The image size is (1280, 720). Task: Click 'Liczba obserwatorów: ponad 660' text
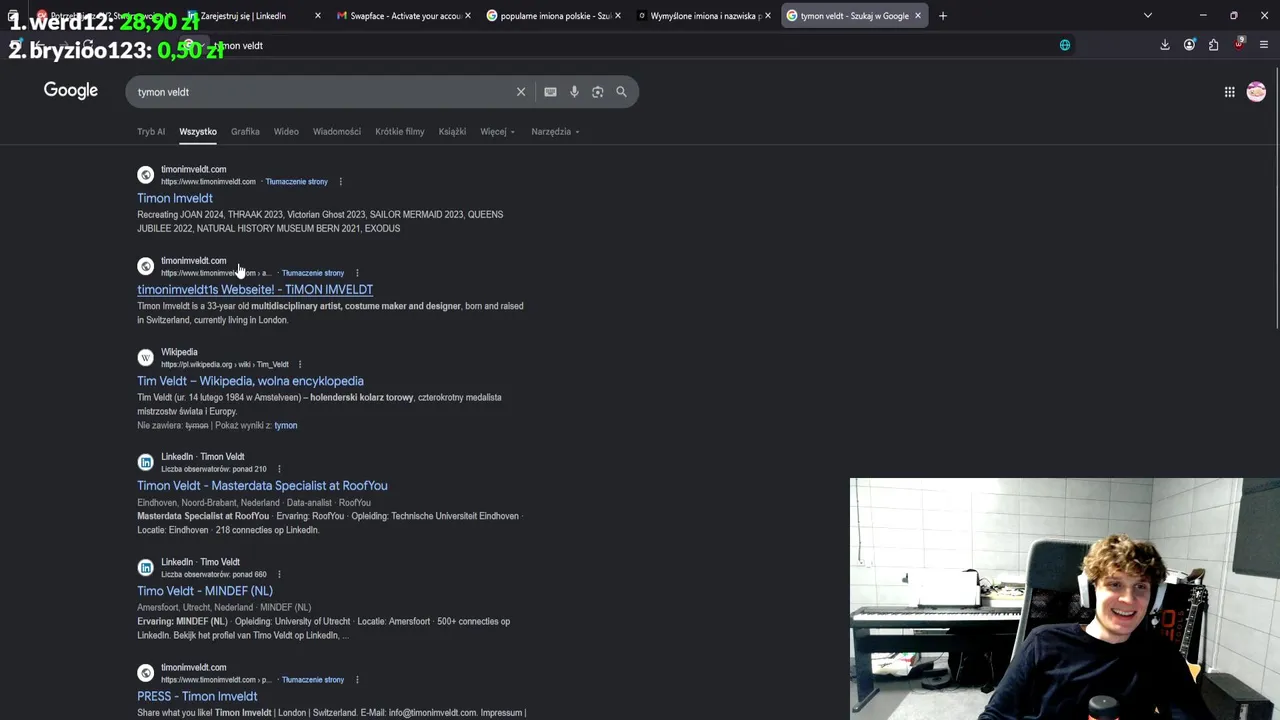tap(214, 575)
